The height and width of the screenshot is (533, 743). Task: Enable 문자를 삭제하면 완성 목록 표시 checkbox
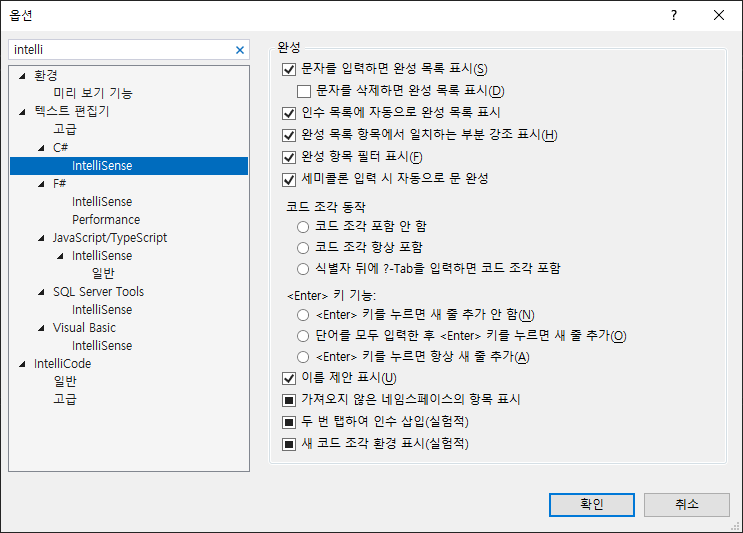(x=304, y=91)
